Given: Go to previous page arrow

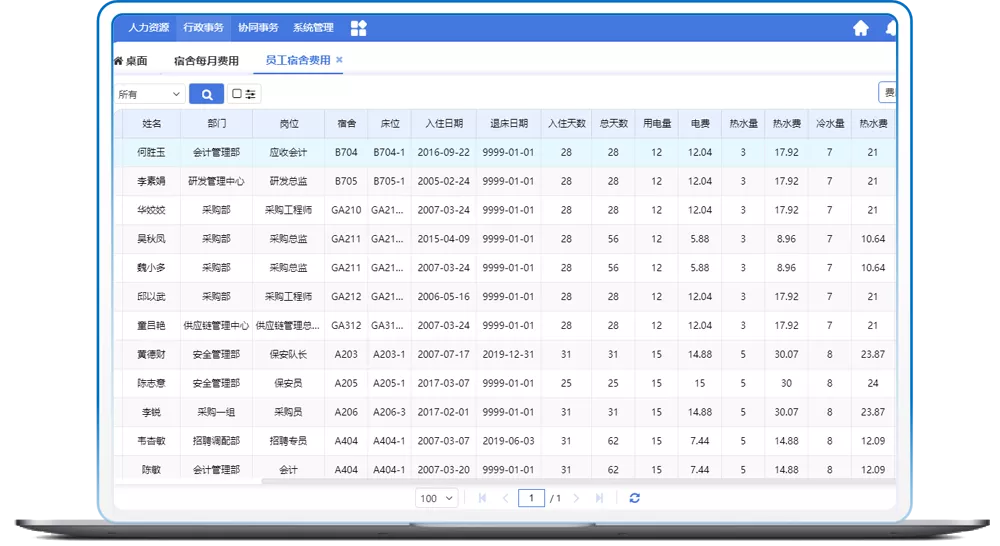Looking at the screenshot, I should coord(506,498).
